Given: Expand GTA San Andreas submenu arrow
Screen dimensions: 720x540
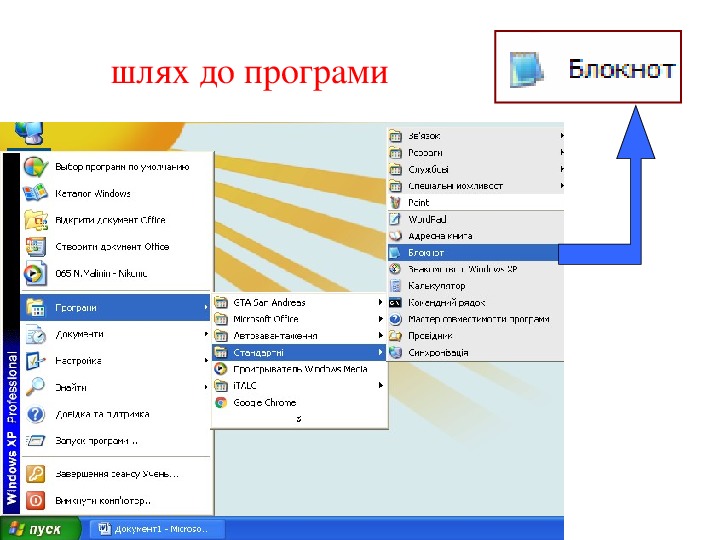Looking at the screenshot, I should 380,302.
